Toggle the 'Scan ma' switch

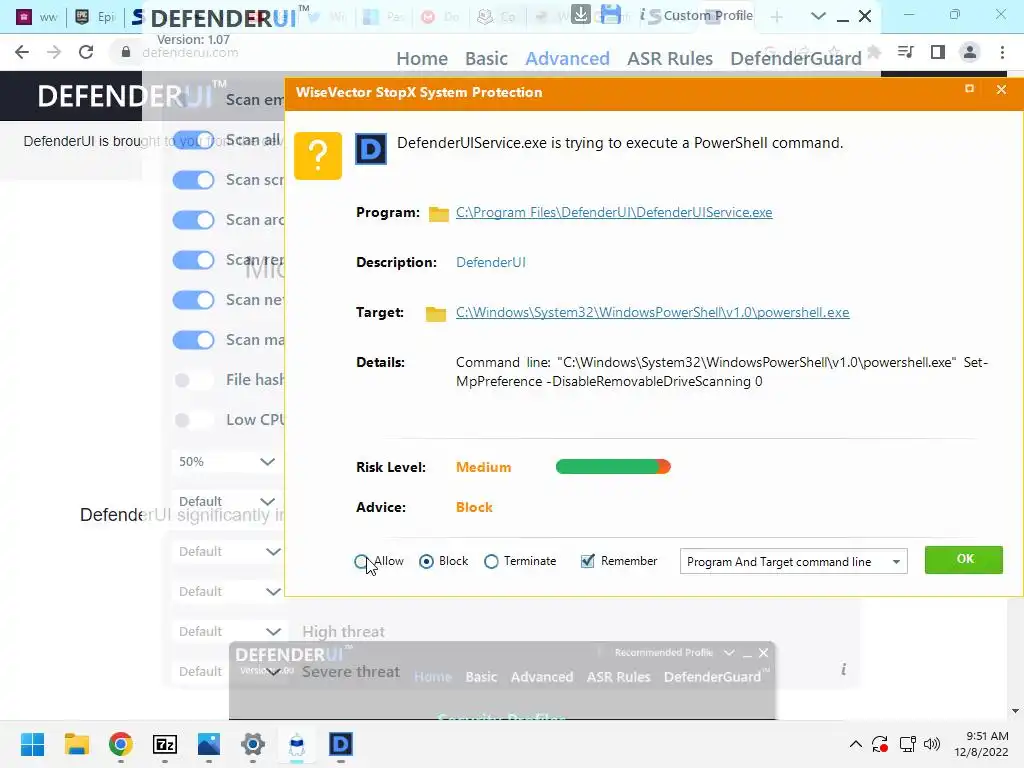(x=193, y=340)
